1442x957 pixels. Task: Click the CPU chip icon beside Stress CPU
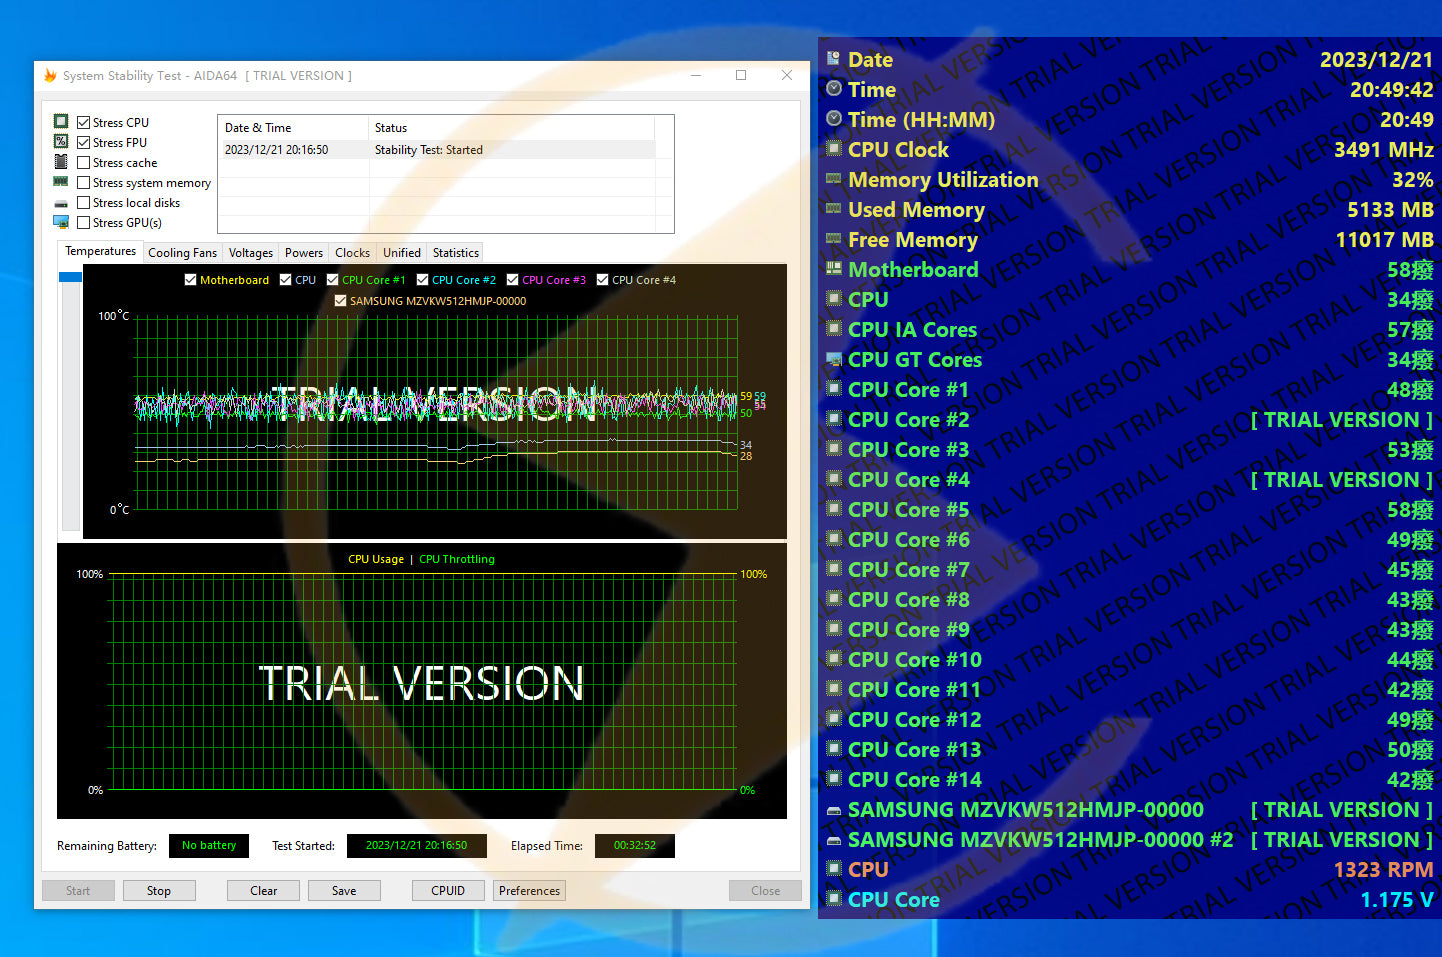pos(61,122)
